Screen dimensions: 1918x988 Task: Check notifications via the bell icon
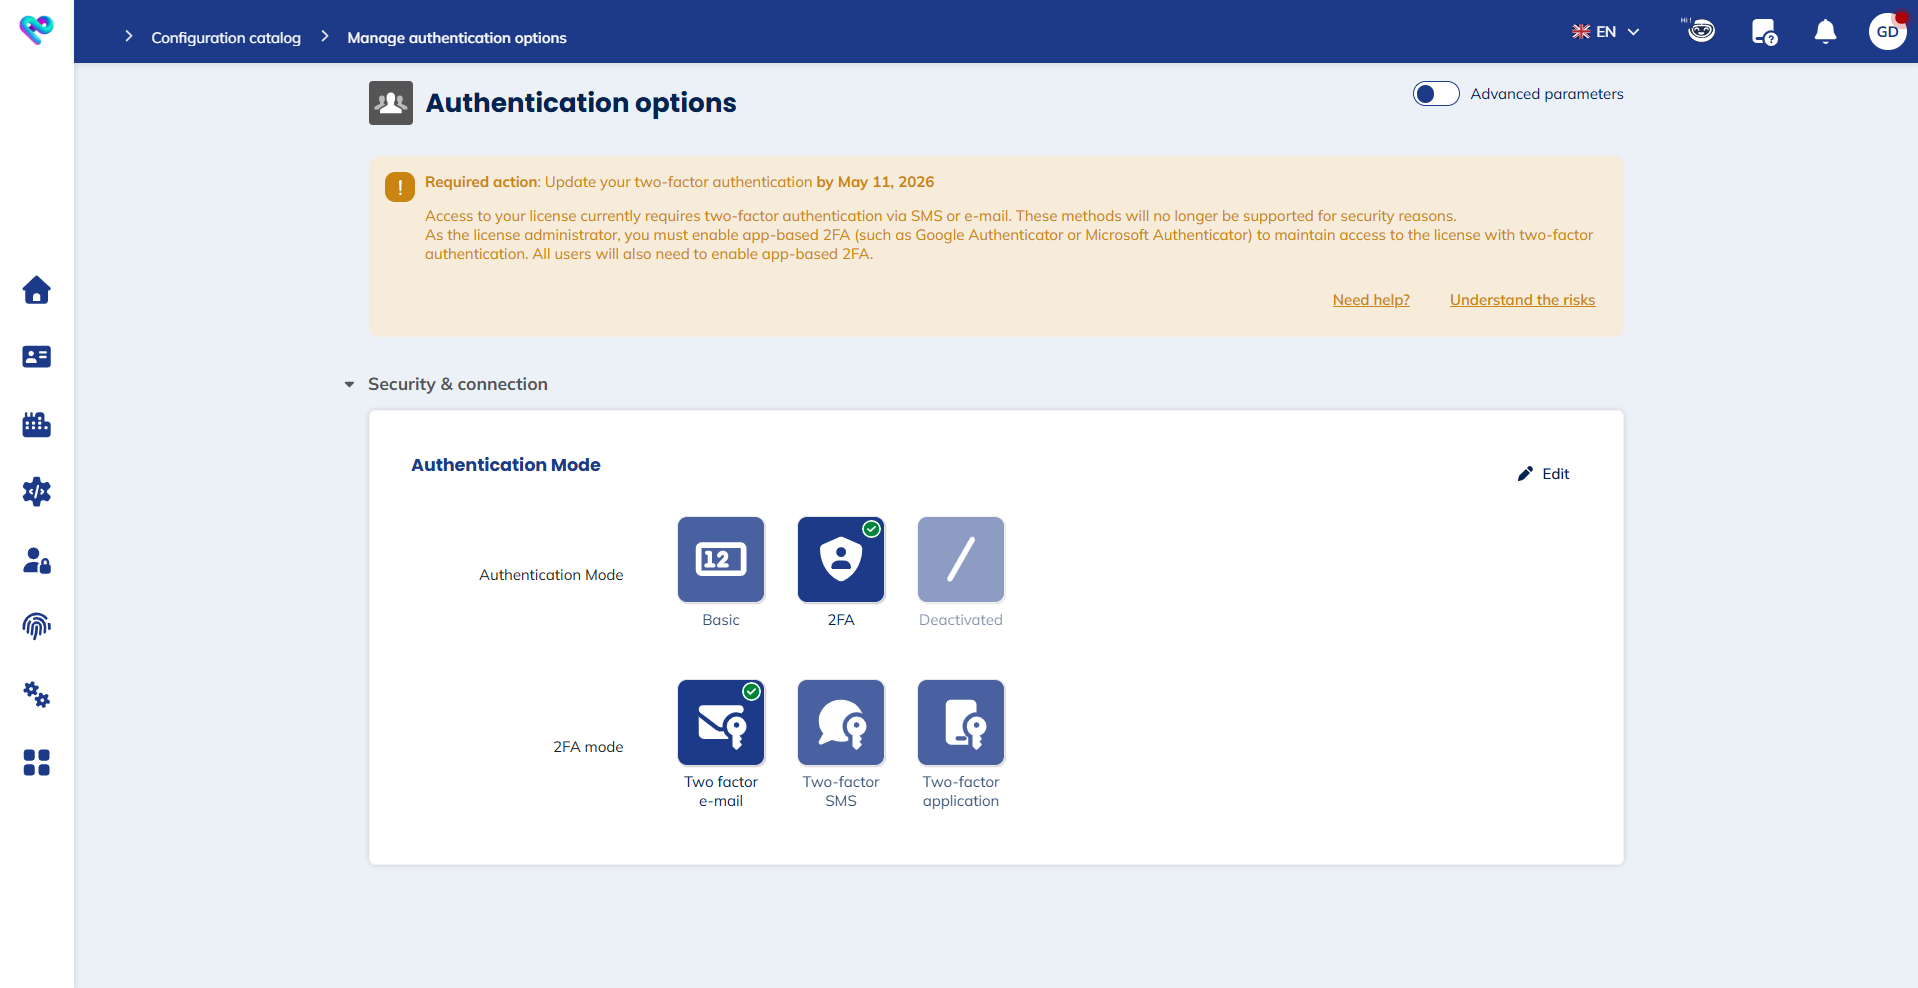click(1824, 31)
